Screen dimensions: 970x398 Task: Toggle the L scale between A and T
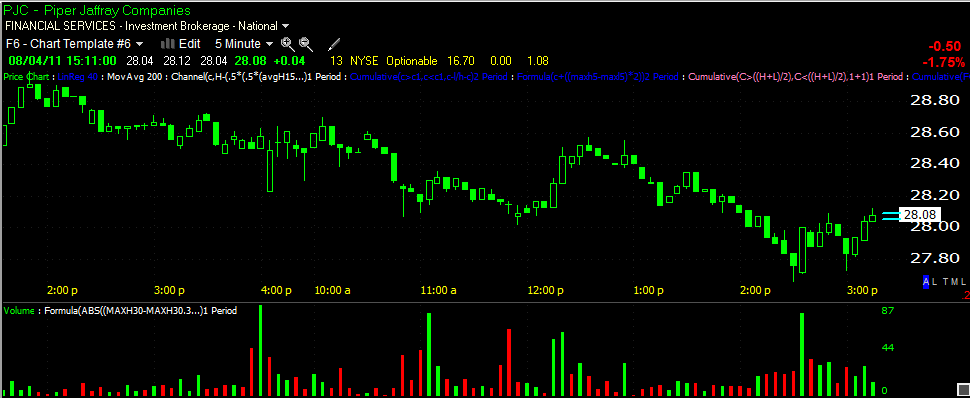coord(935,282)
